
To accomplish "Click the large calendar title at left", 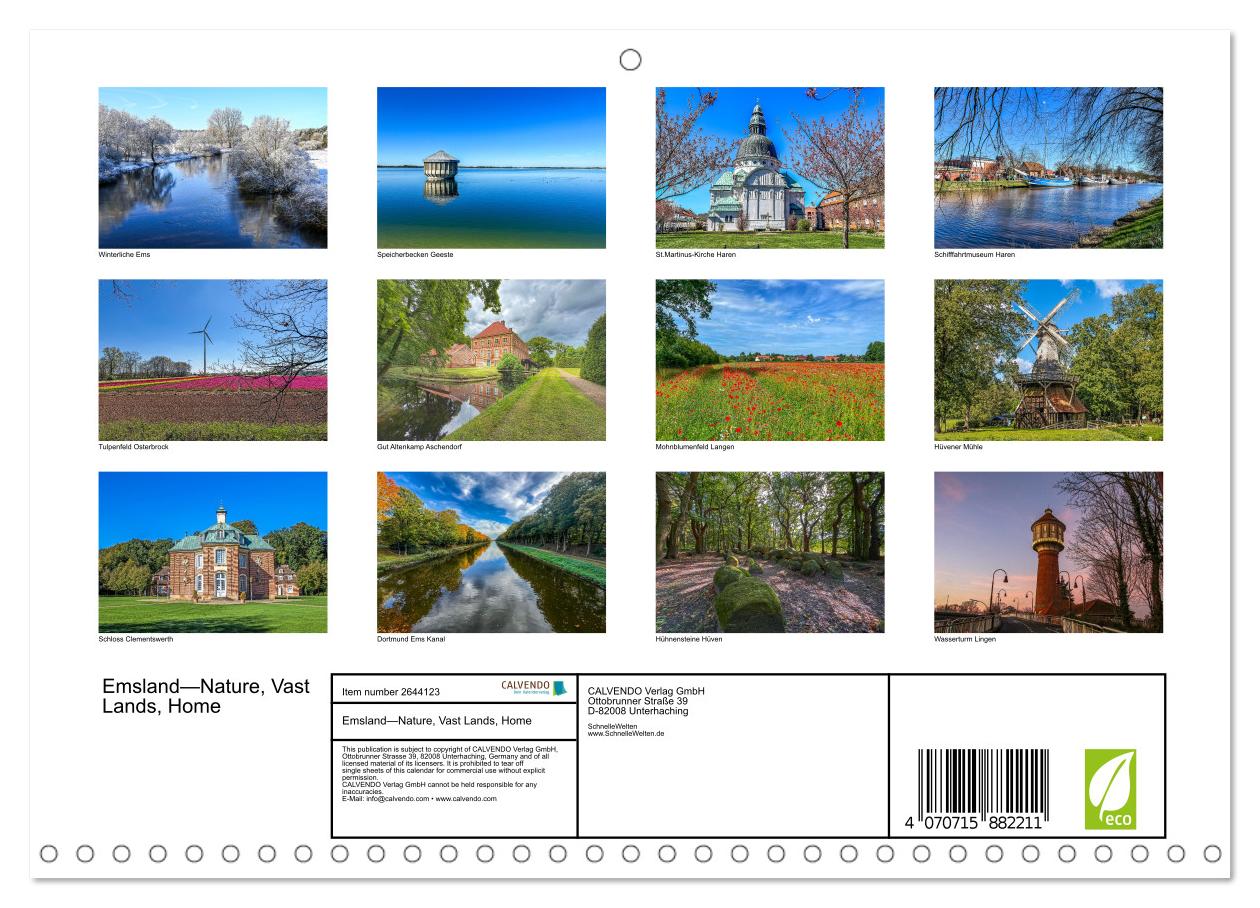I will pyautogui.click(x=206, y=696).
